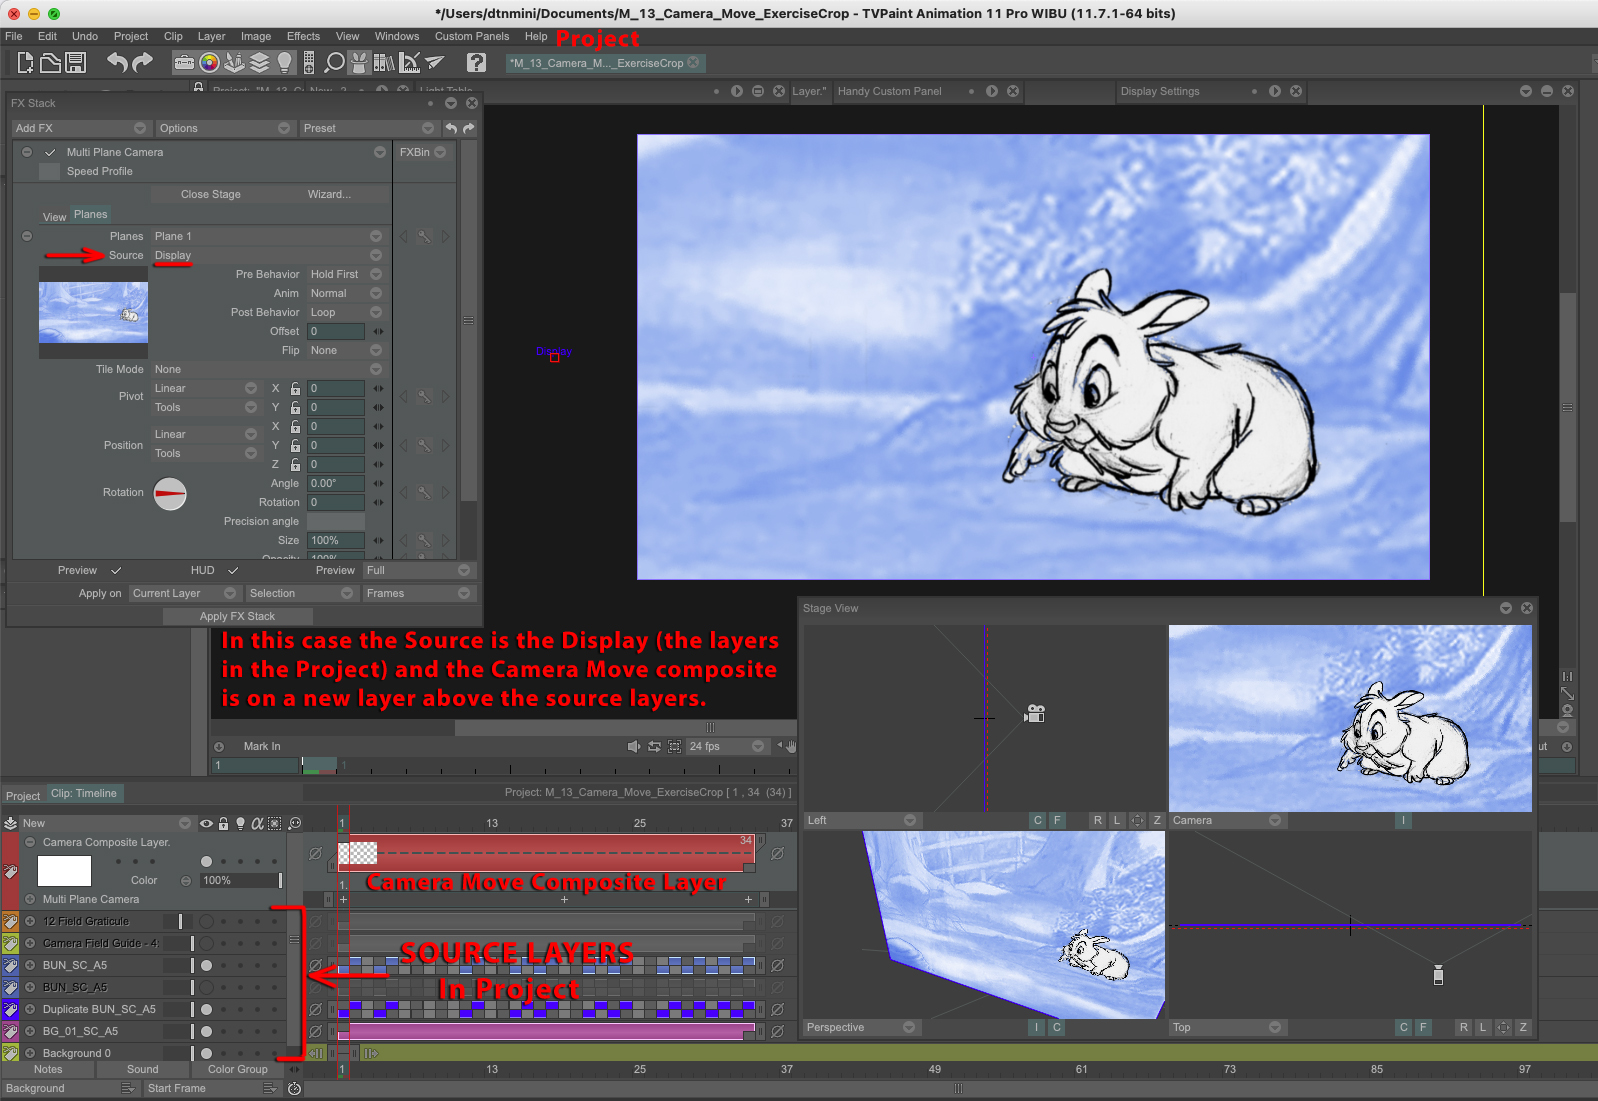1598x1101 pixels.
Task: Click the Camera Composite Layer opacity 100% slider
Action: (240, 880)
